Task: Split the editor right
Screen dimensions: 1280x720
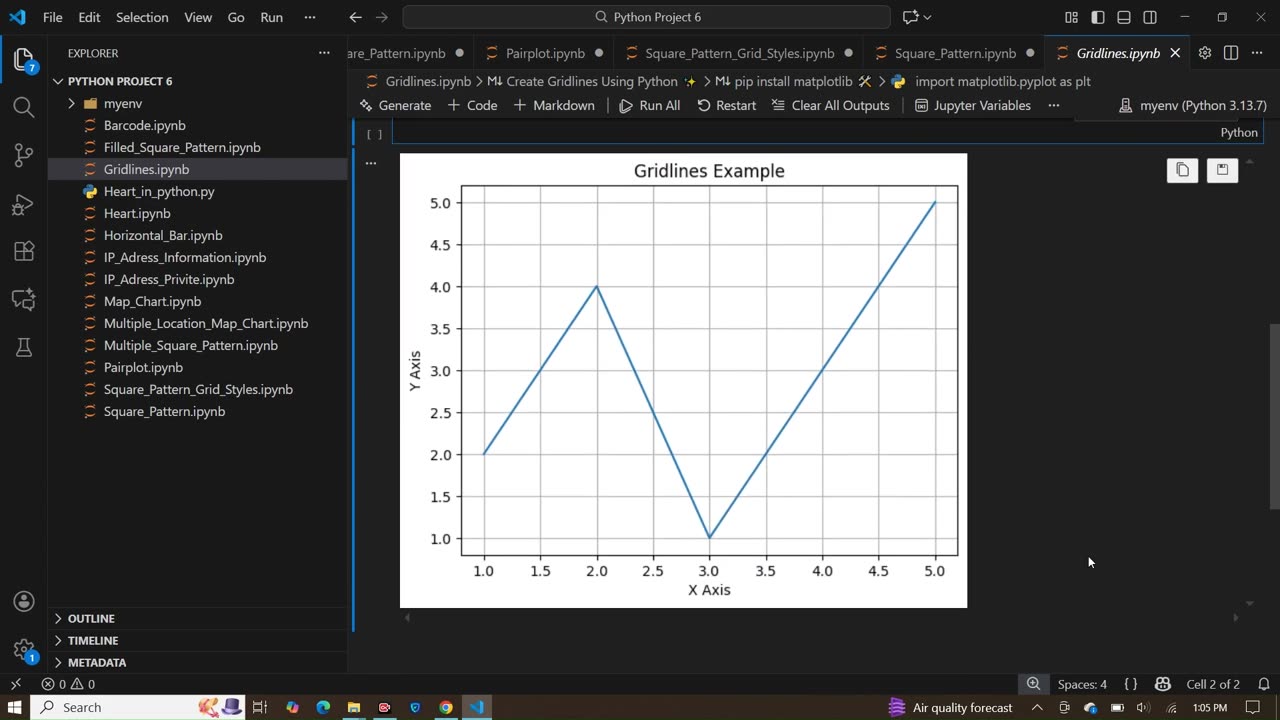Action: click(x=1231, y=53)
